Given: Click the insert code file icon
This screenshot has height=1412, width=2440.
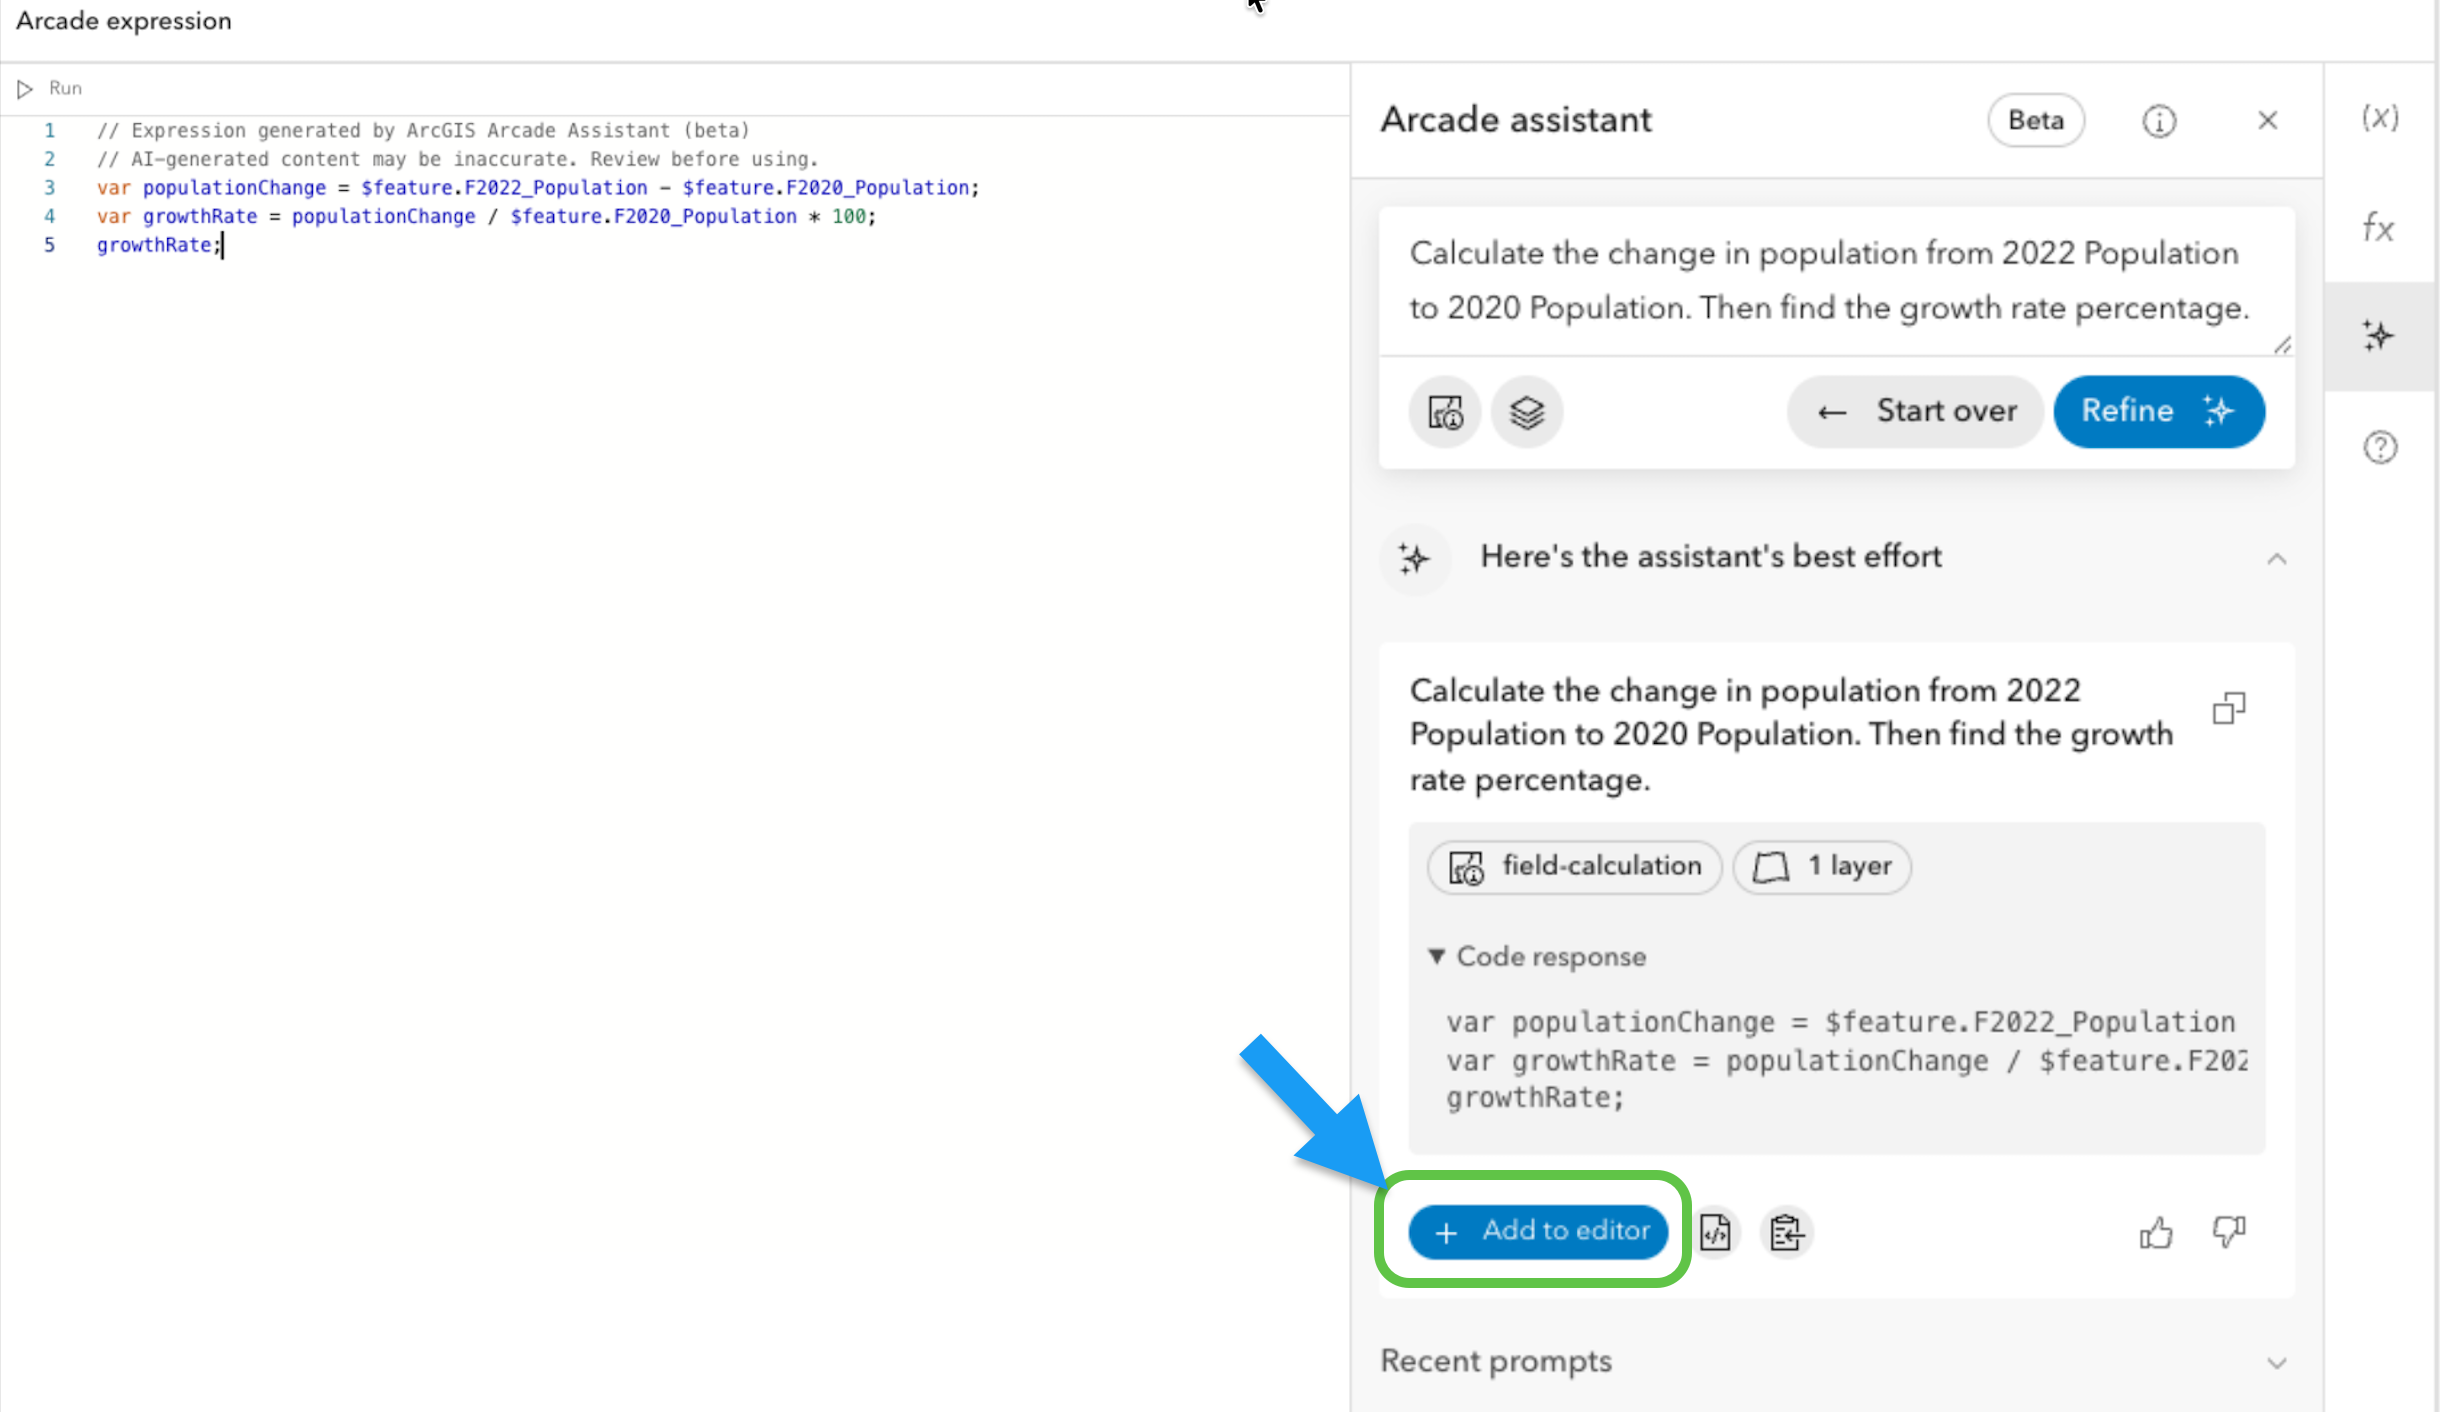Looking at the screenshot, I should click(1716, 1232).
